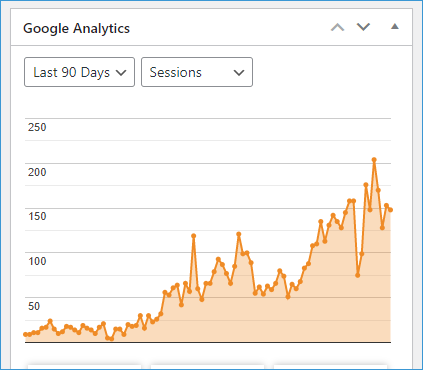Click the 250 y-axis label
This screenshot has width=423, height=370.
tap(37, 127)
